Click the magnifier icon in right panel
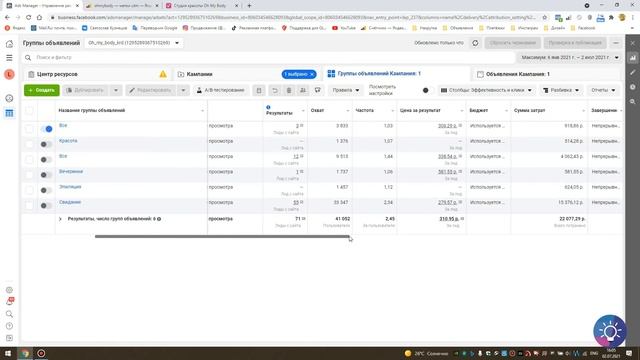This screenshot has height=360, width=640. pyautogui.click(x=633, y=102)
